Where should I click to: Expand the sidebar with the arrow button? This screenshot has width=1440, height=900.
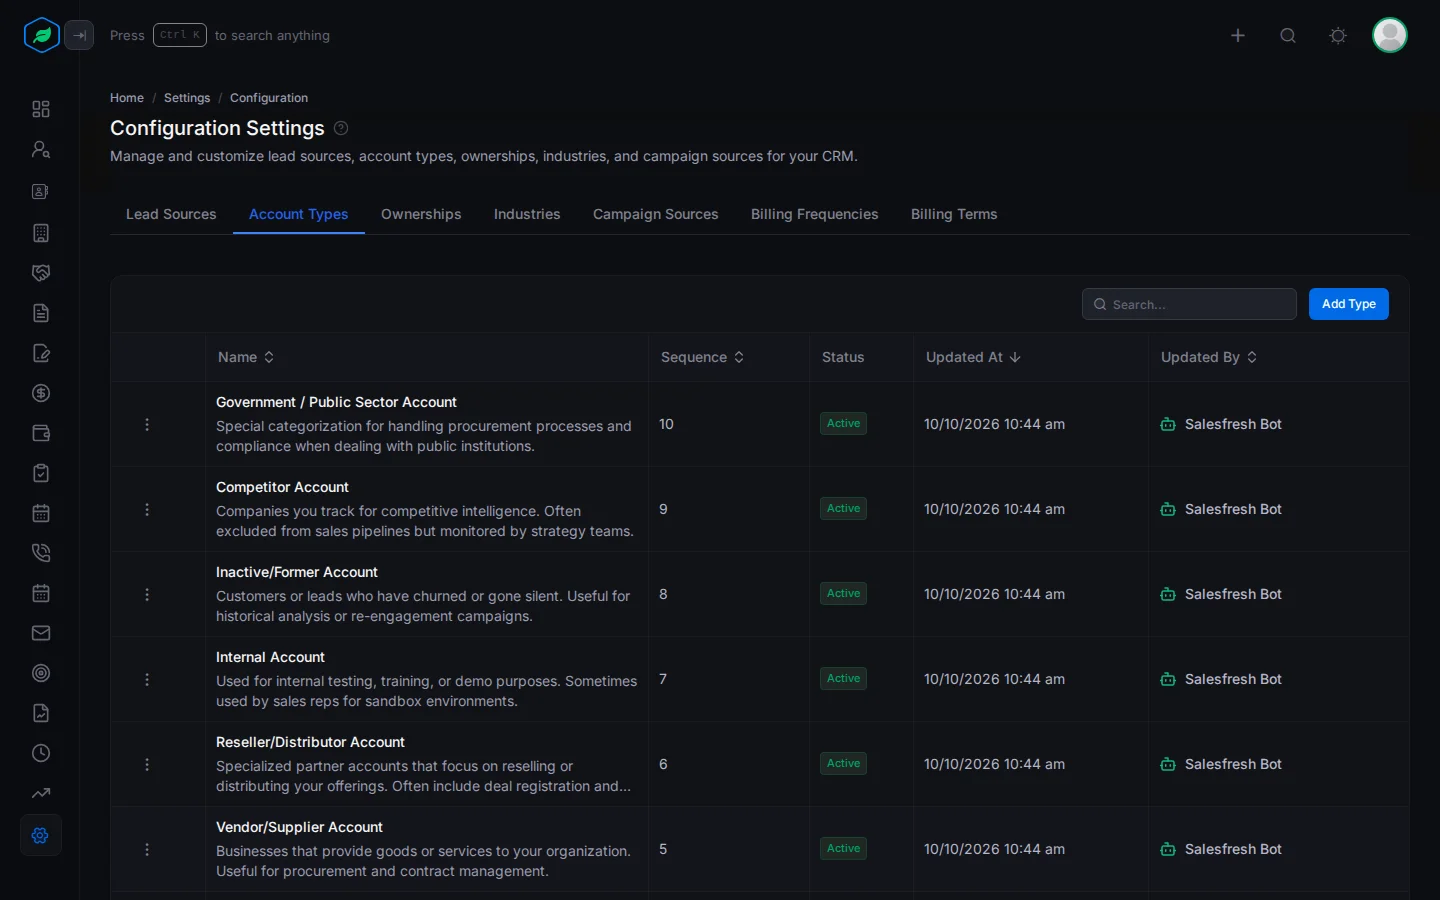(79, 35)
